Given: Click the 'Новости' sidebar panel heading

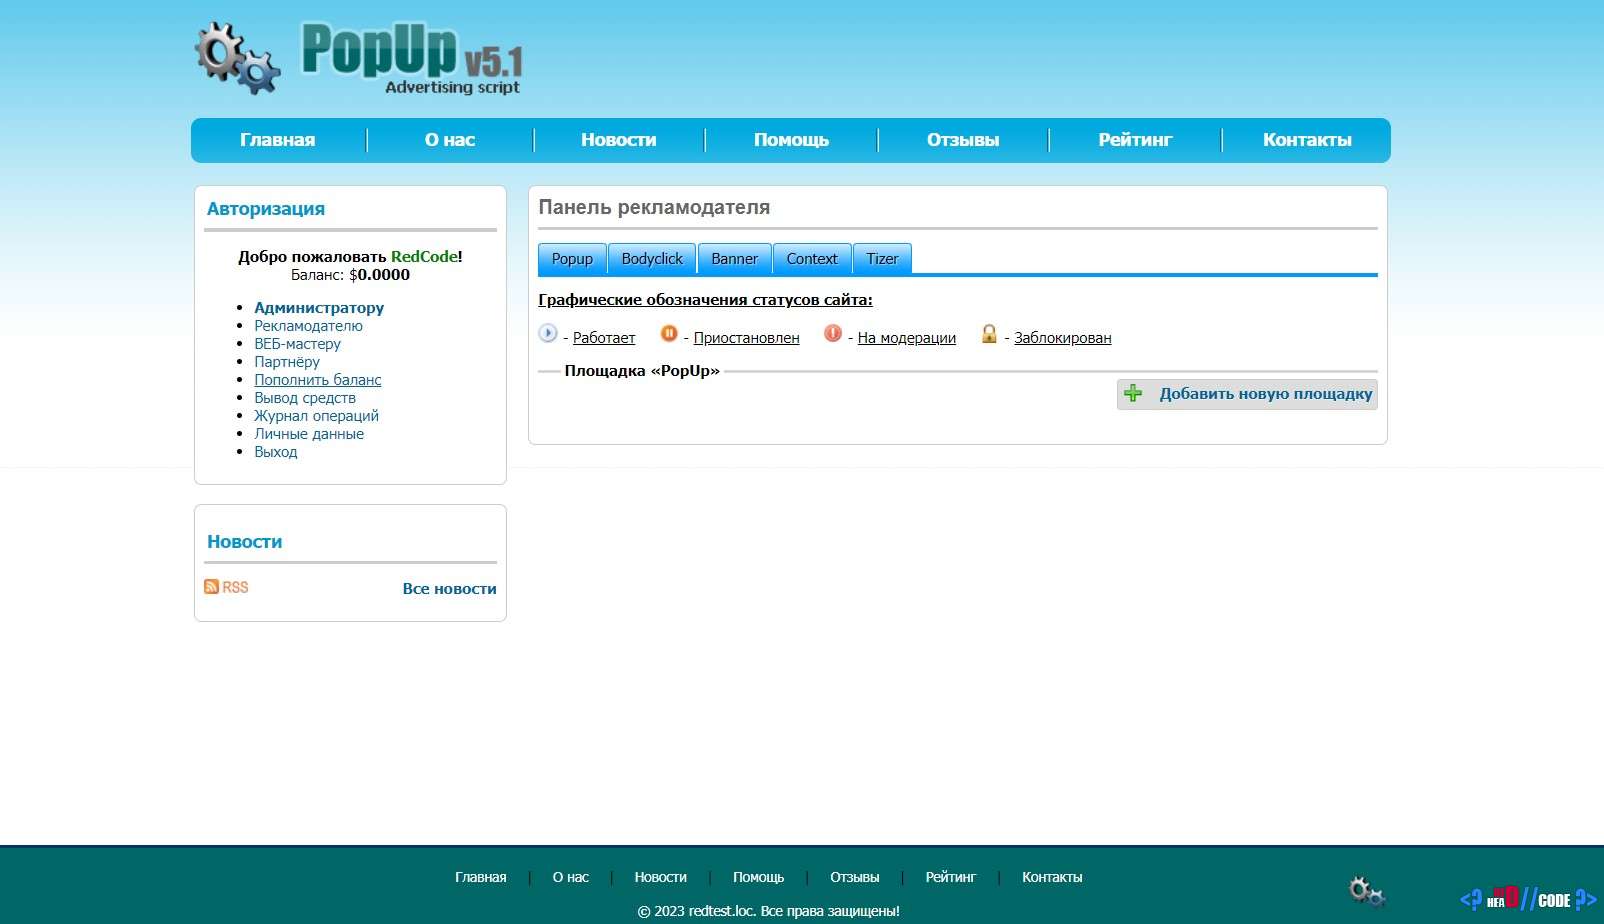Looking at the screenshot, I should coord(245,542).
